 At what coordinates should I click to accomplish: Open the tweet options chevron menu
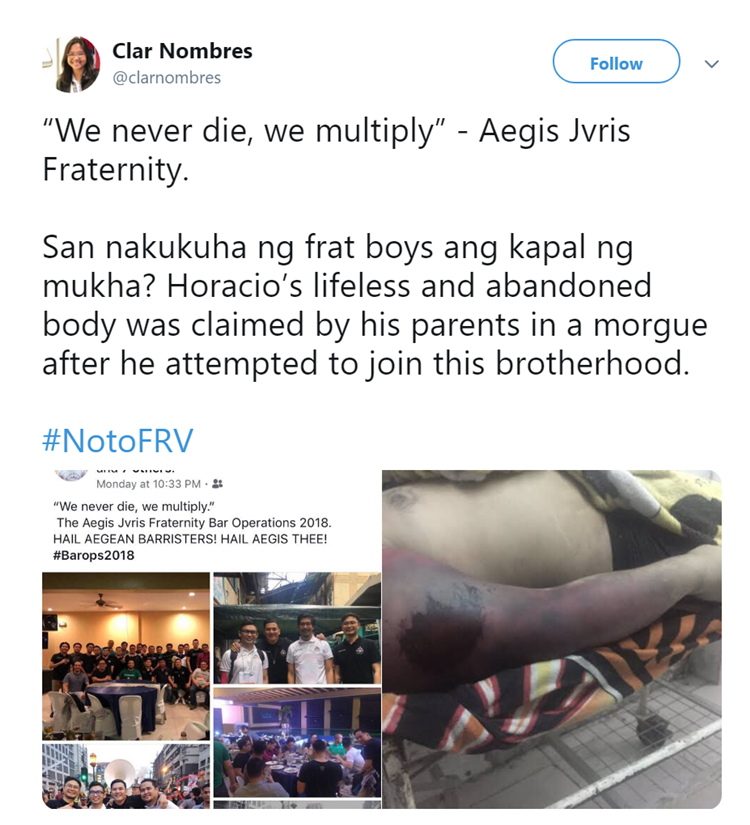point(712,64)
